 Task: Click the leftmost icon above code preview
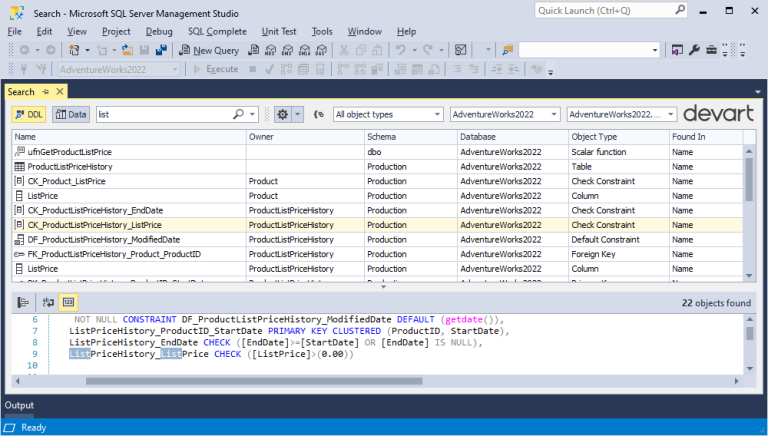pos(21,301)
